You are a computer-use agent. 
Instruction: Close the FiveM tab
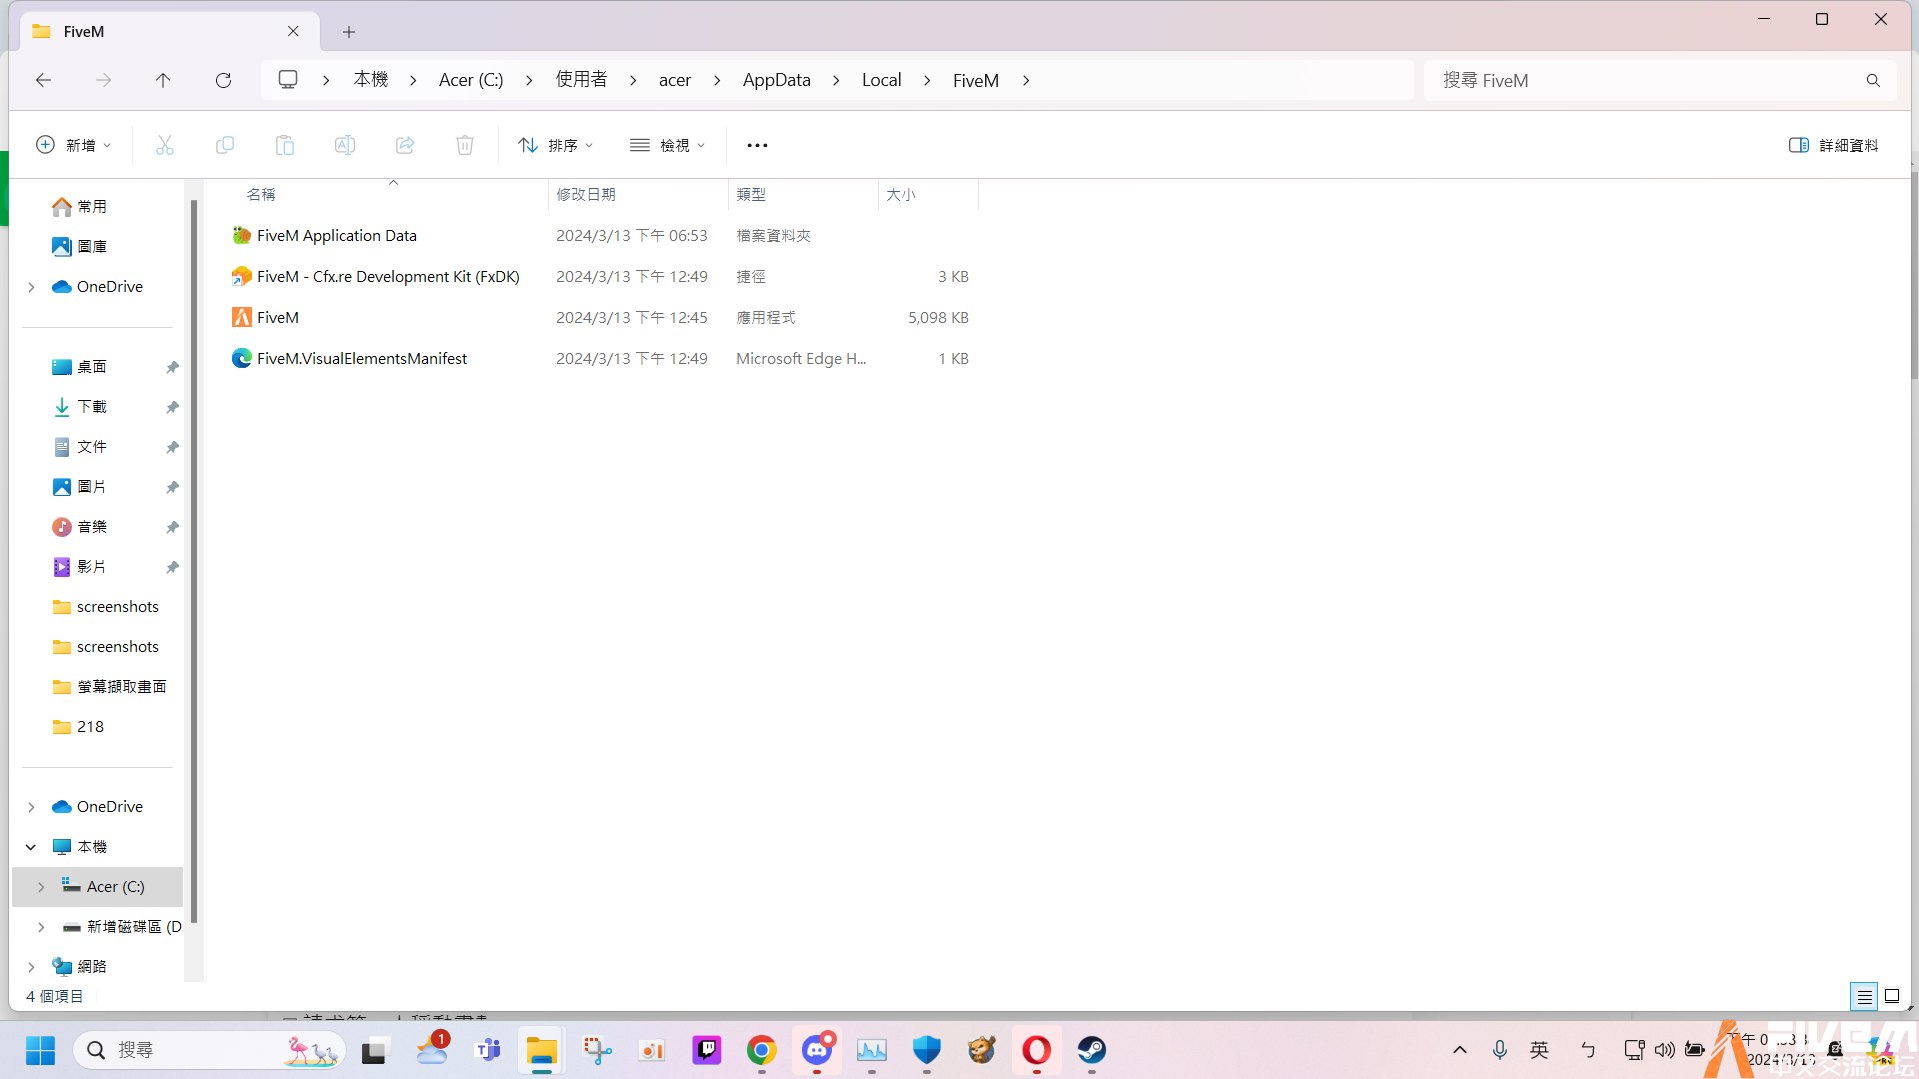[x=293, y=32]
